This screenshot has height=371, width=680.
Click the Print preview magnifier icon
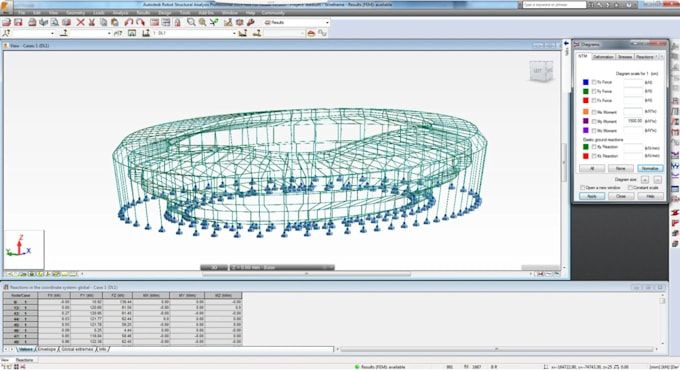point(55,22)
